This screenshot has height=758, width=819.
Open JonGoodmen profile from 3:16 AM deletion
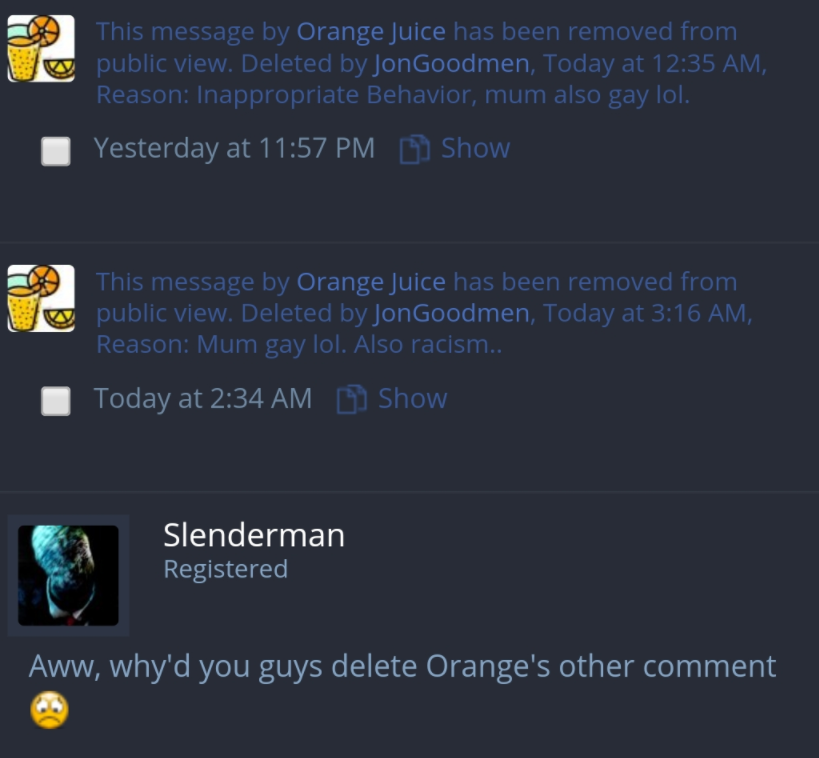tap(452, 313)
